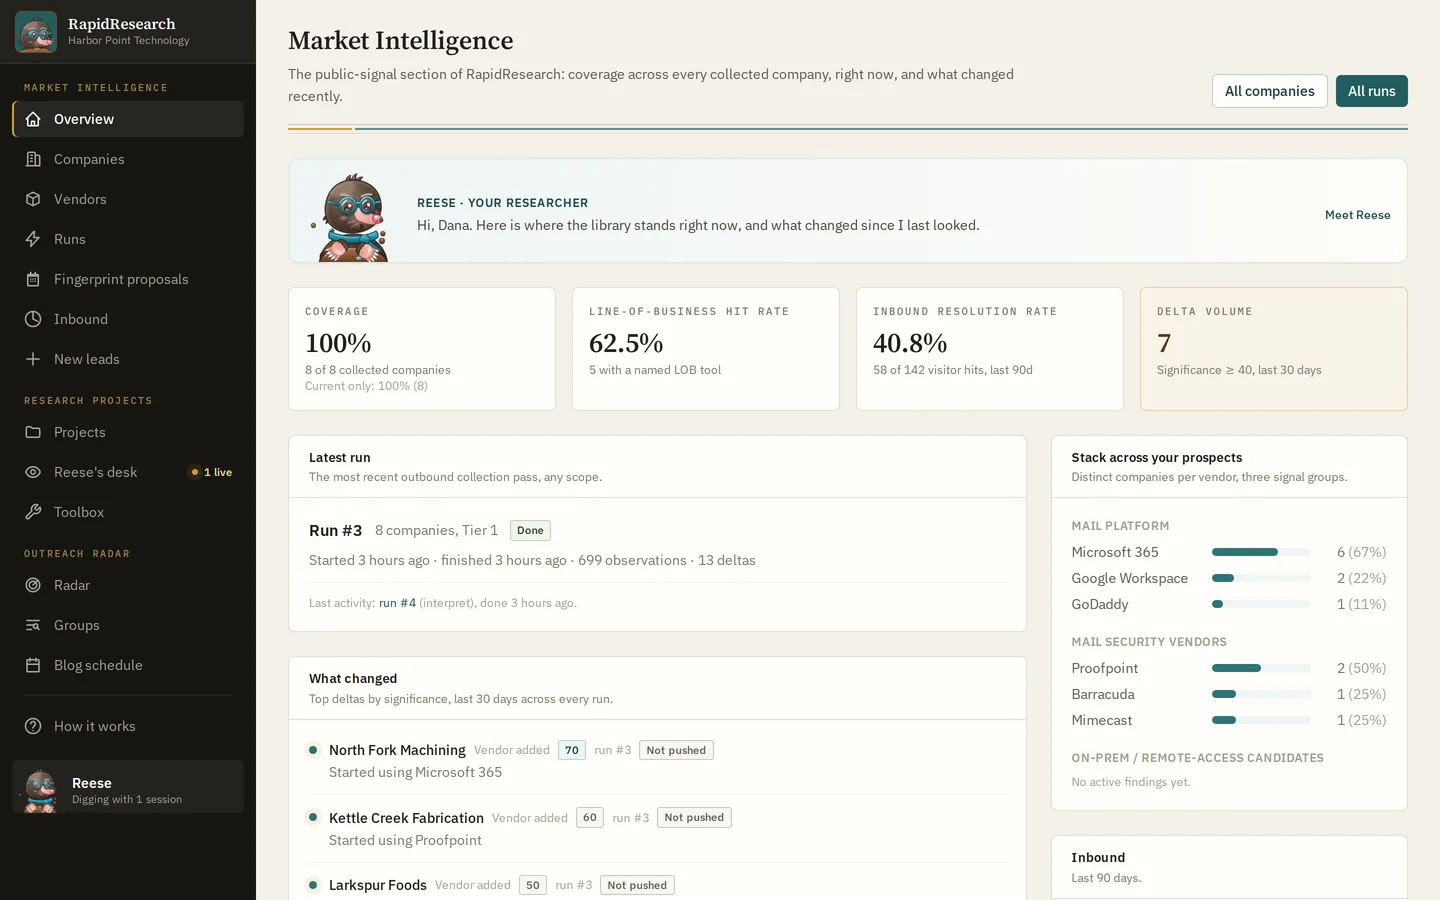Open the run #4 link
This screenshot has width=1440, height=900.
(397, 603)
